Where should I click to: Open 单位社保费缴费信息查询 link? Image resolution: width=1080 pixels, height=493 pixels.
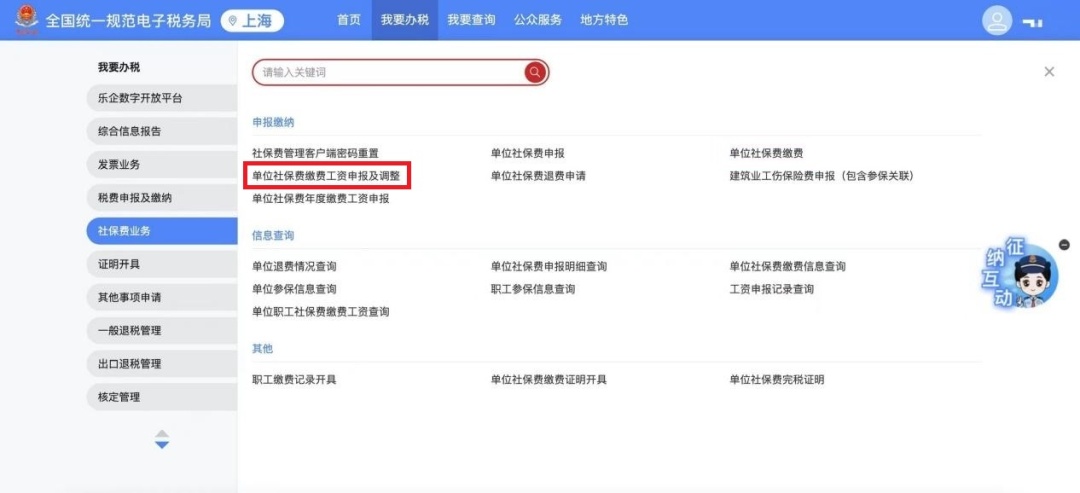pyautogui.click(x=788, y=266)
